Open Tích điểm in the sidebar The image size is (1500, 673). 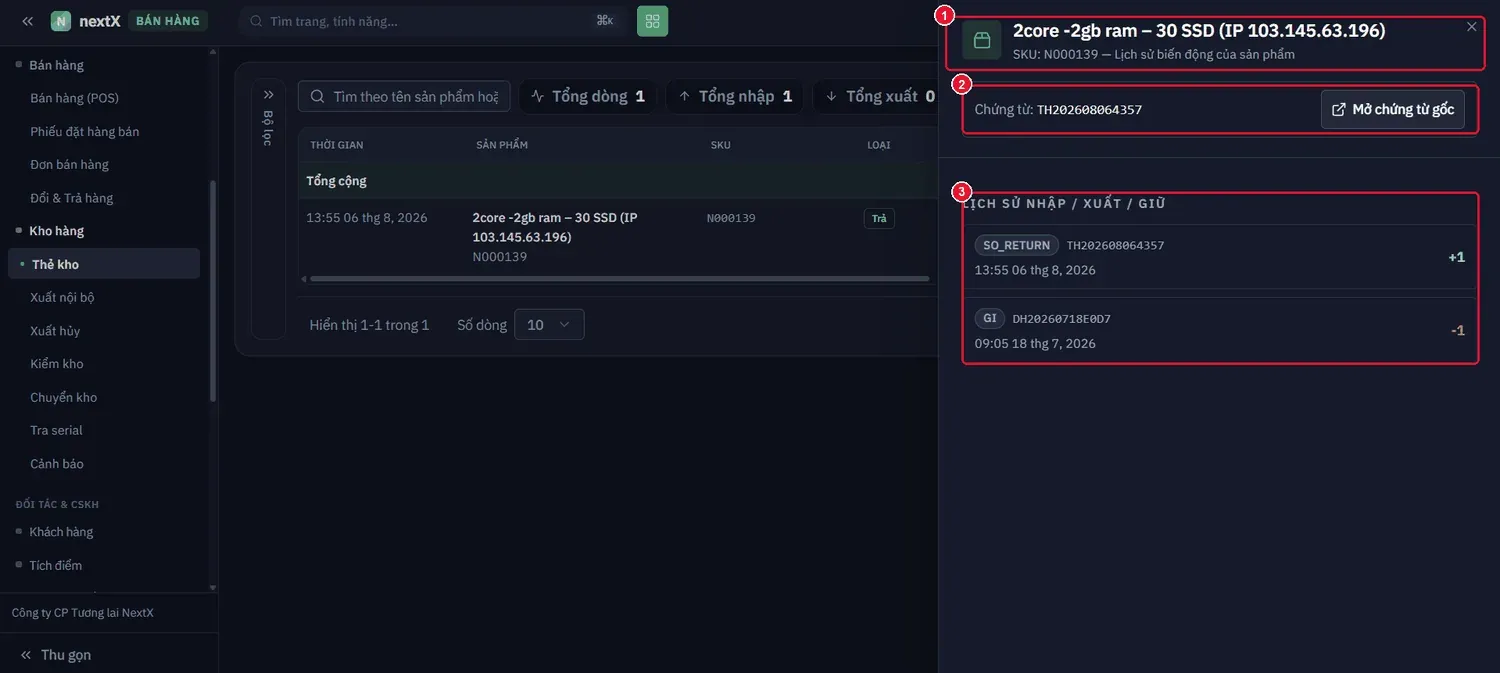(x=56, y=565)
